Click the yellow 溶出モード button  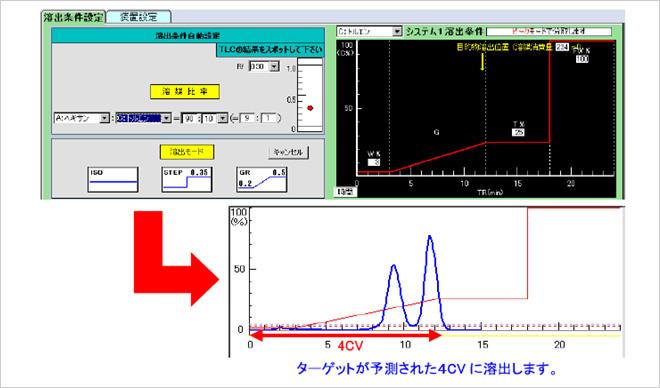pyautogui.click(x=186, y=152)
